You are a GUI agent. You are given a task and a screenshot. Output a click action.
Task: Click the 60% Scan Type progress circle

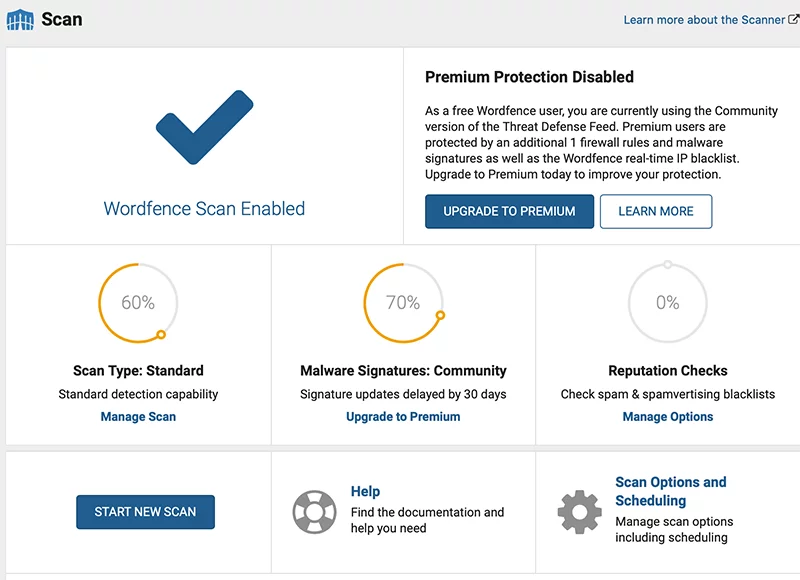[138, 303]
